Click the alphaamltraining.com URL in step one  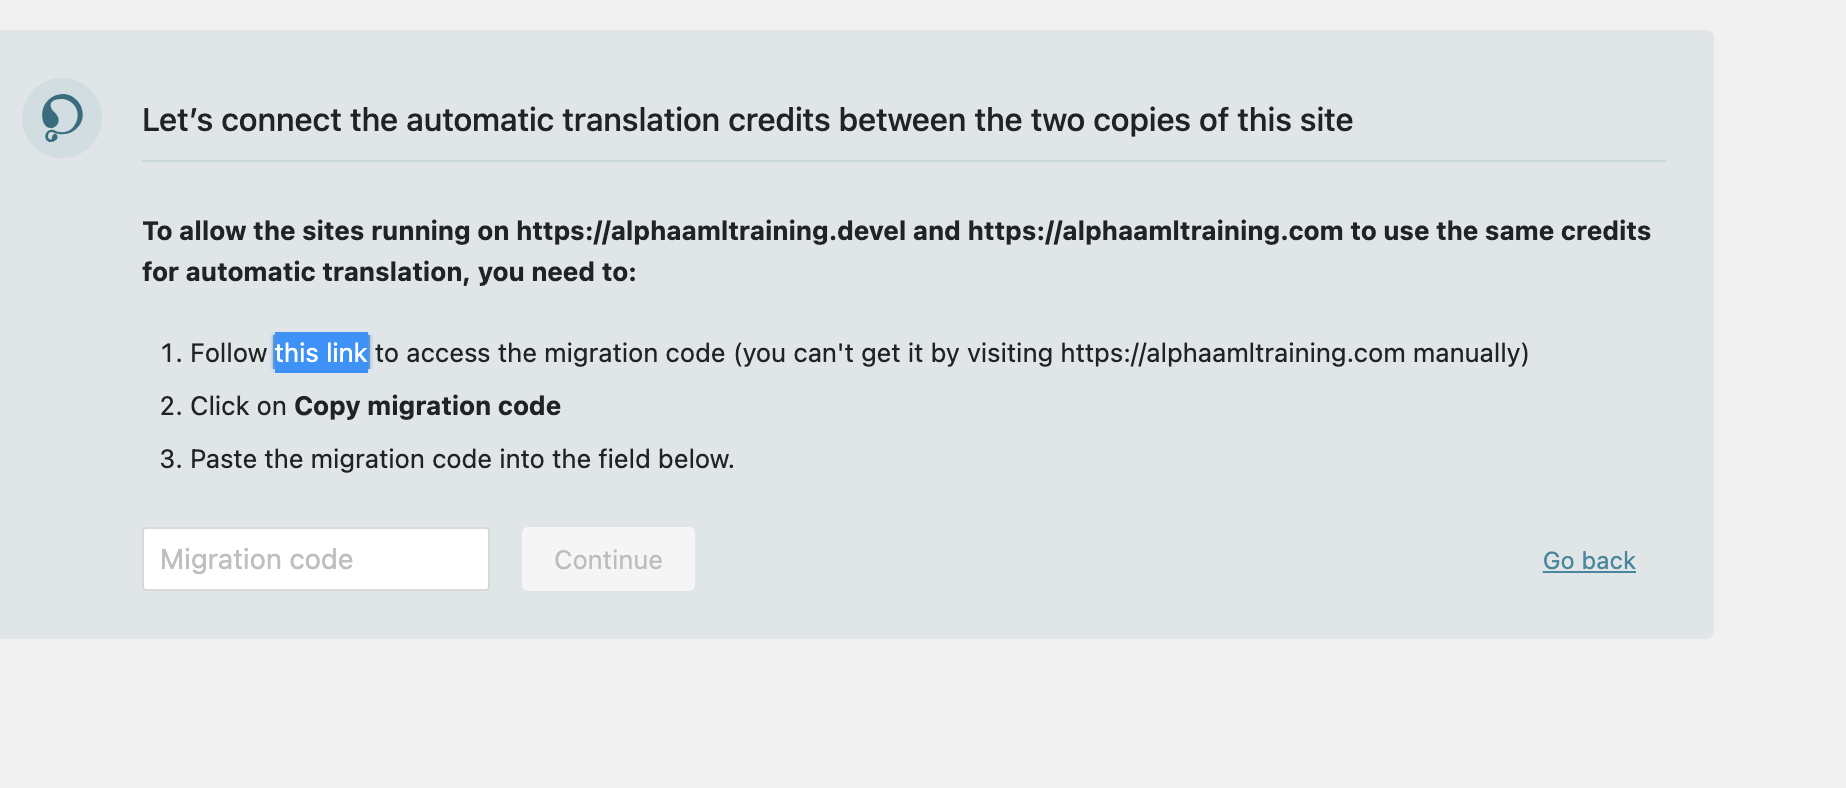pyautogui.click(x=1233, y=353)
